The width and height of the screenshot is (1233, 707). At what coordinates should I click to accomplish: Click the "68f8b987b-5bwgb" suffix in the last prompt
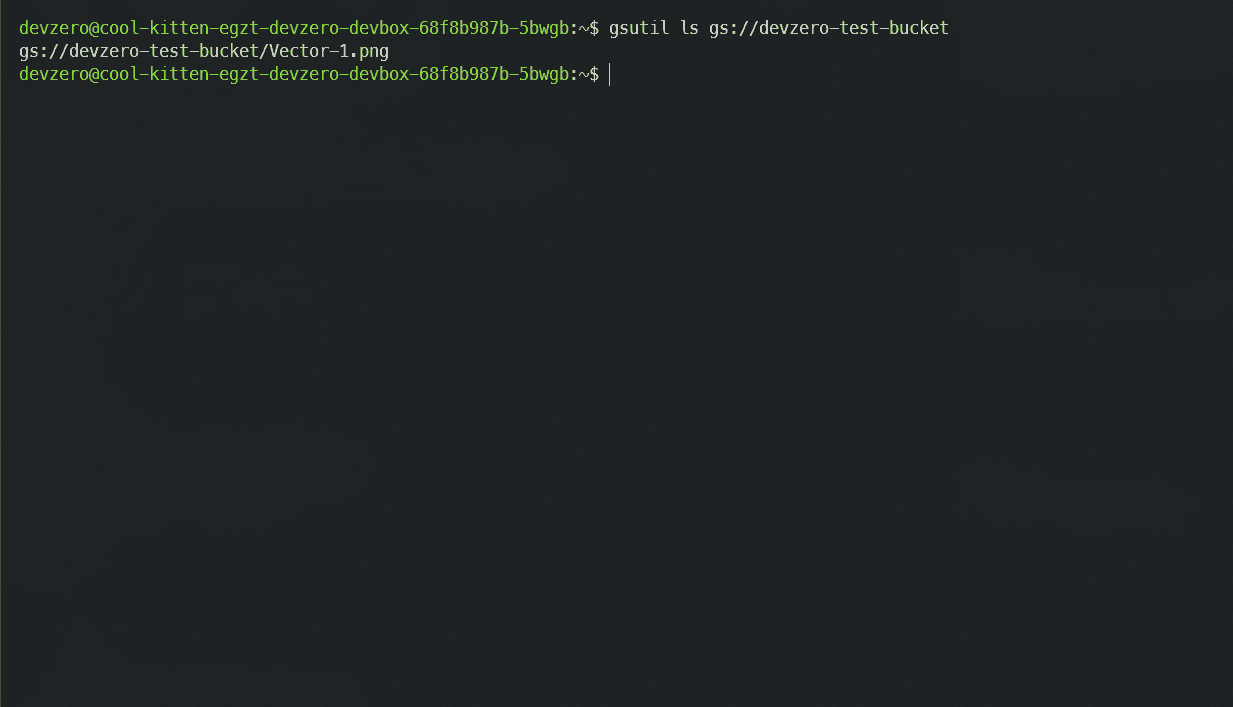(494, 74)
